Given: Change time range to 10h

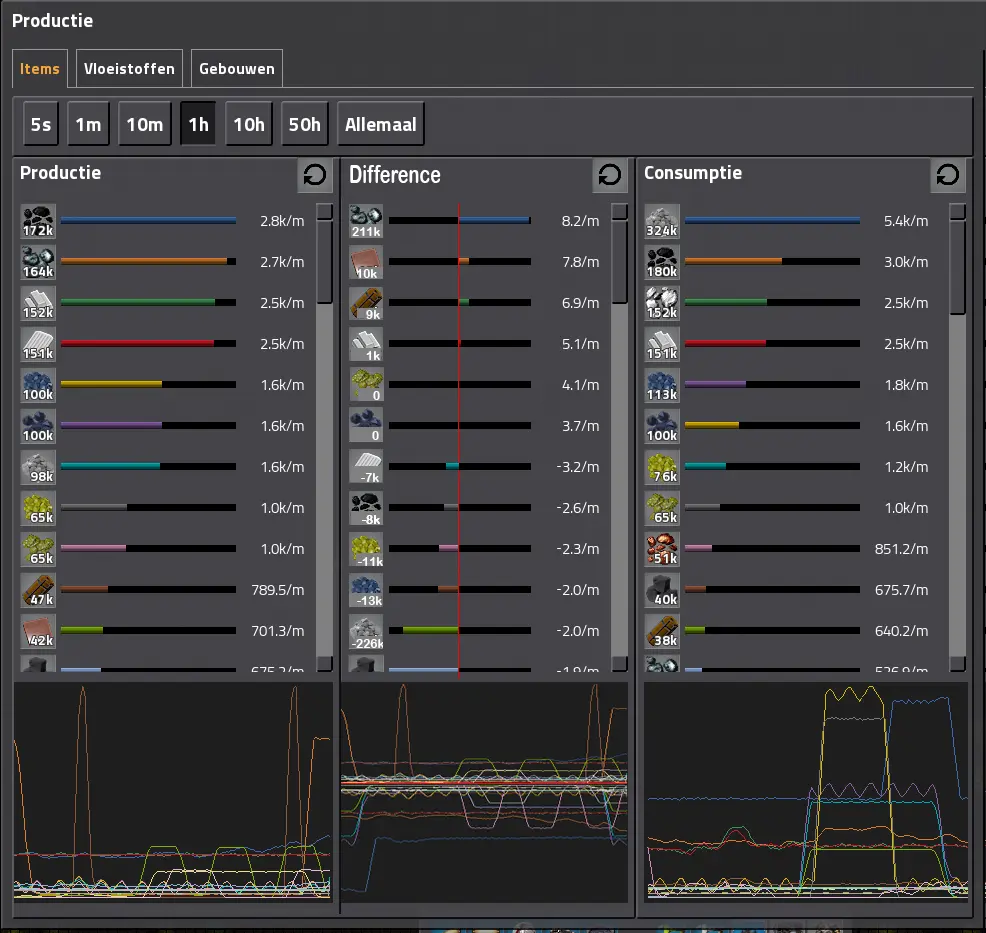Looking at the screenshot, I should (249, 124).
